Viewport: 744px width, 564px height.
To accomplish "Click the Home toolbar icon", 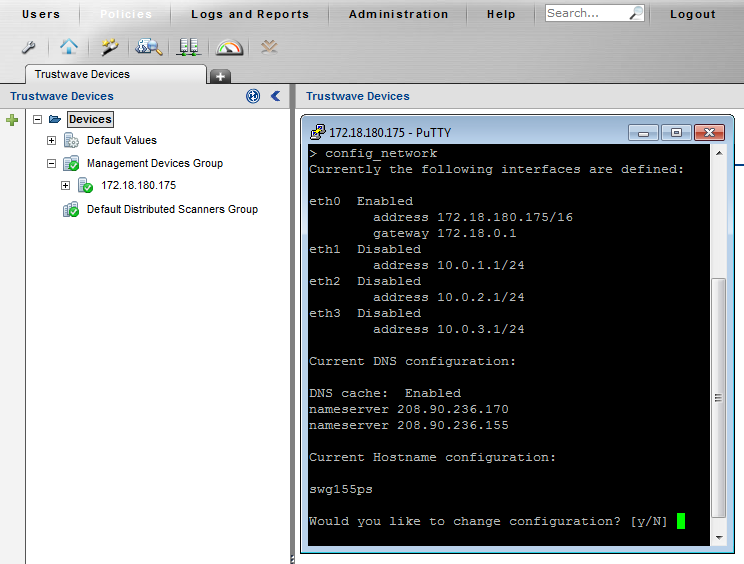I will pyautogui.click(x=68, y=47).
